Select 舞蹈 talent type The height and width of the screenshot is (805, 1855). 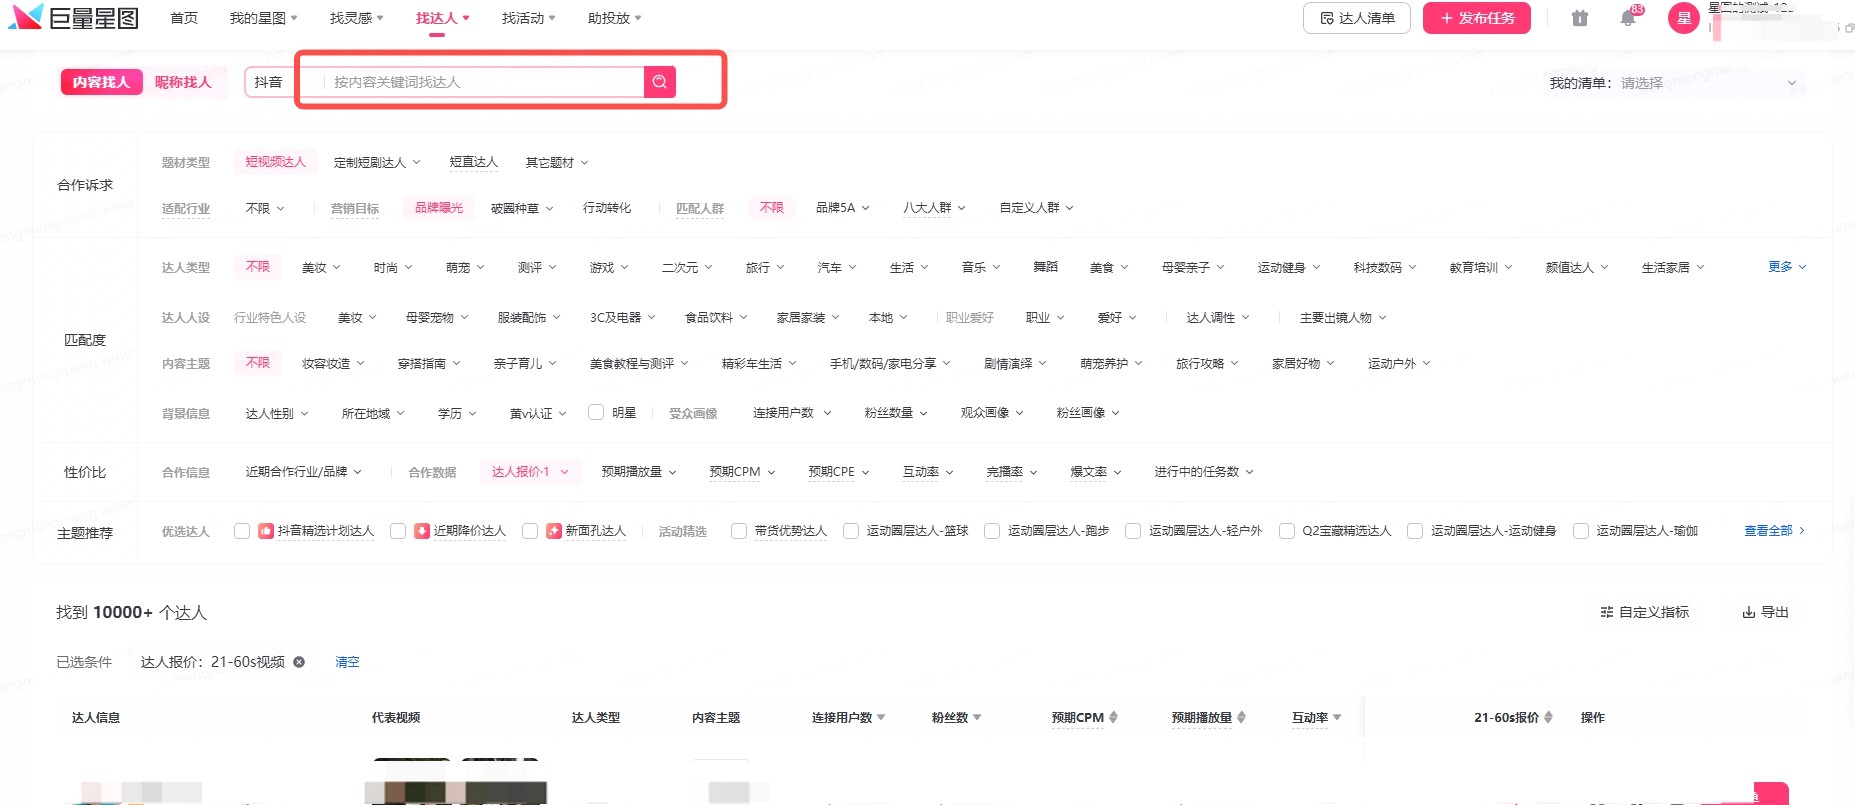[x=1045, y=267]
